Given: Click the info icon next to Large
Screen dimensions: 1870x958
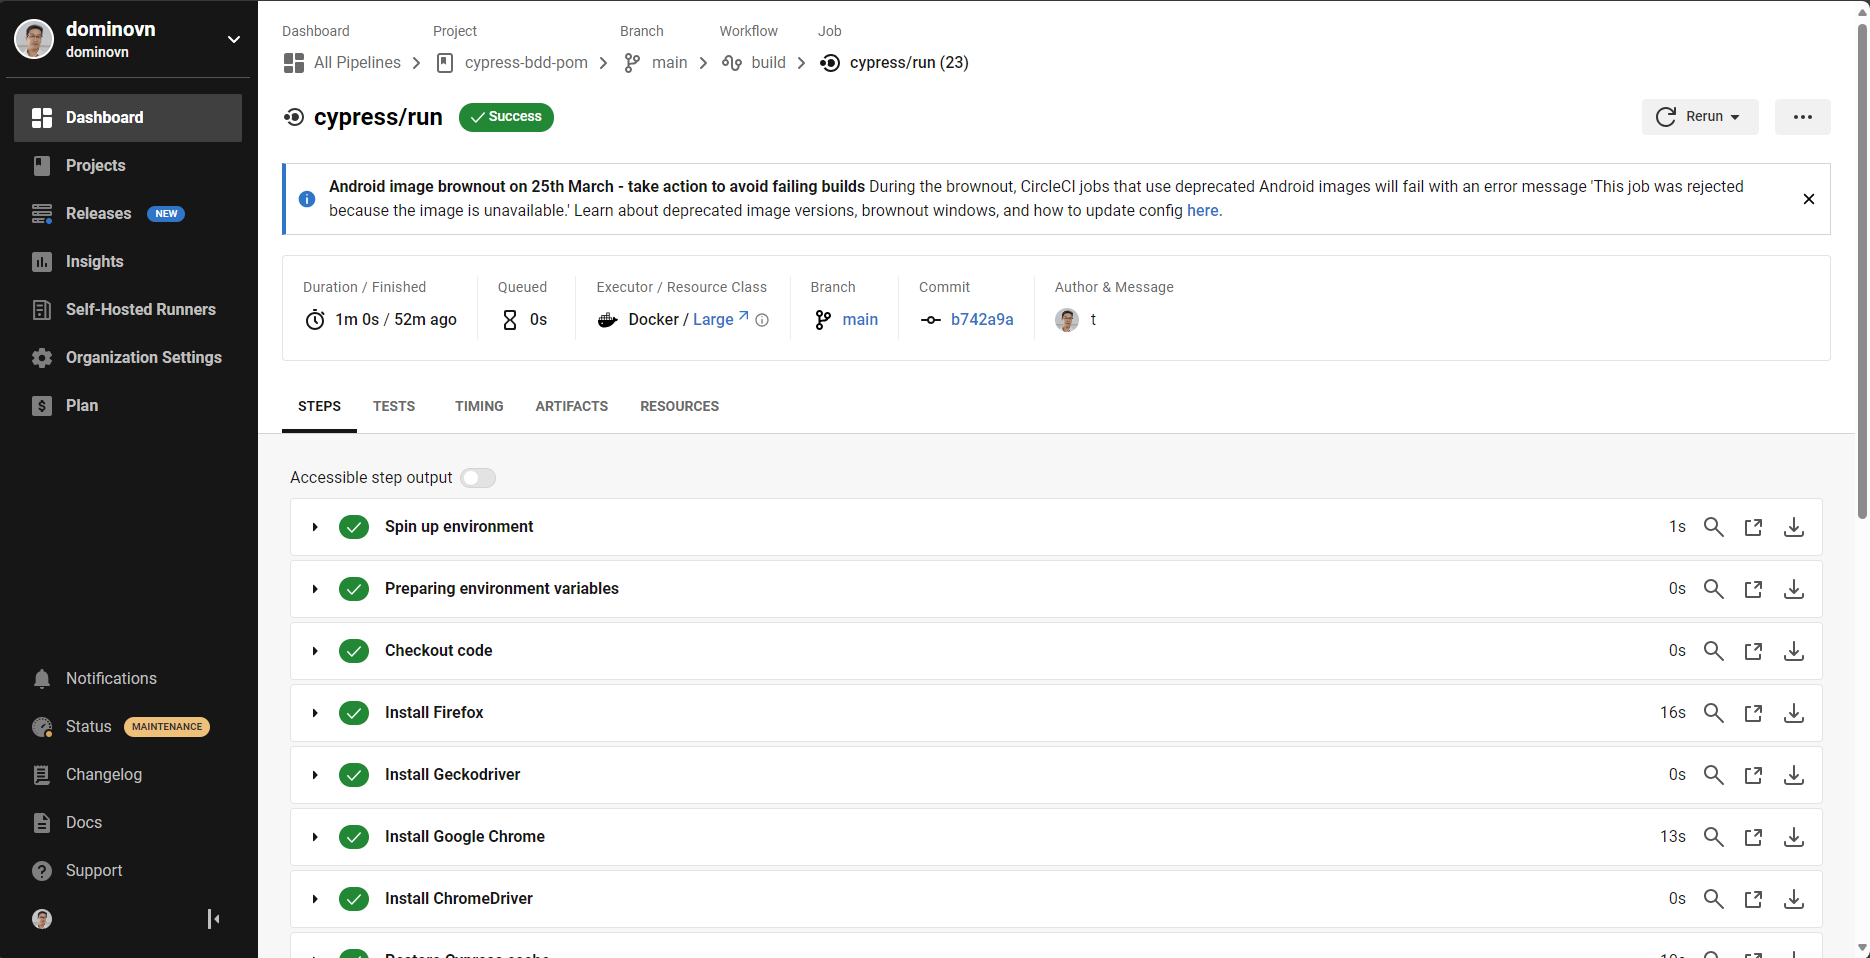Looking at the screenshot, I should click(x=762, y=320).
